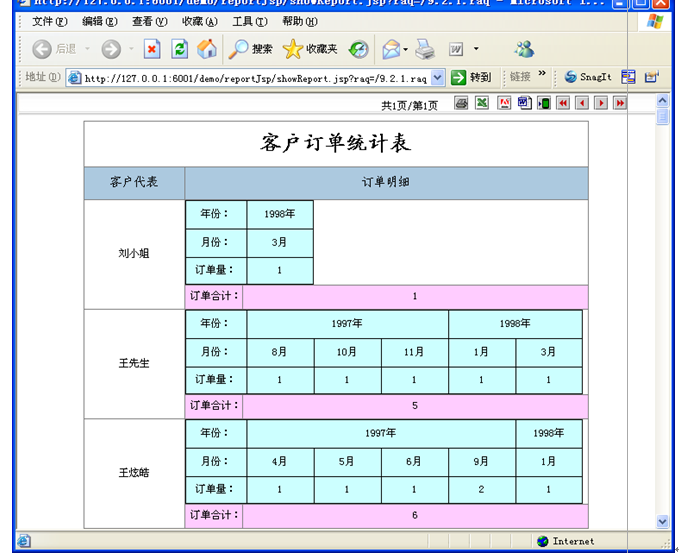679x553 pixels.
Task: Click the 10月 month cell
Action: coord(347,352)
